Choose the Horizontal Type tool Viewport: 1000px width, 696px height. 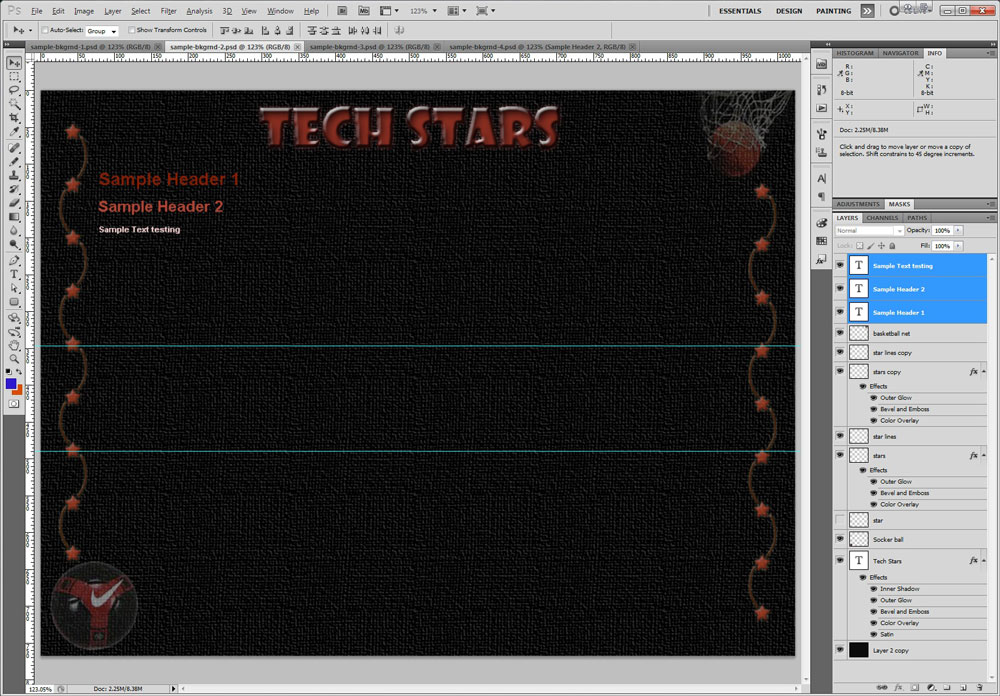(x=15, y=273)
